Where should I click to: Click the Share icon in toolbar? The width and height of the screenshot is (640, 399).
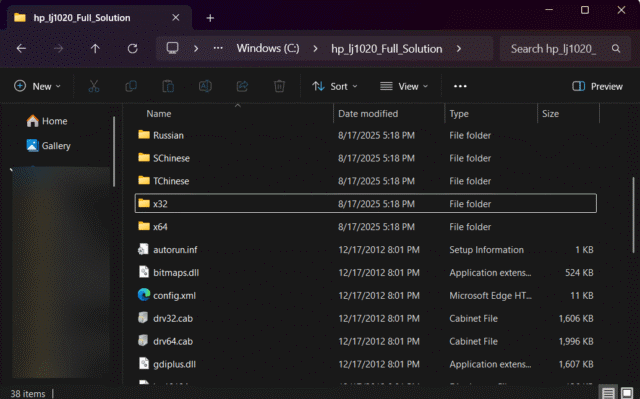pyautogui.click(x=242, y=86)
